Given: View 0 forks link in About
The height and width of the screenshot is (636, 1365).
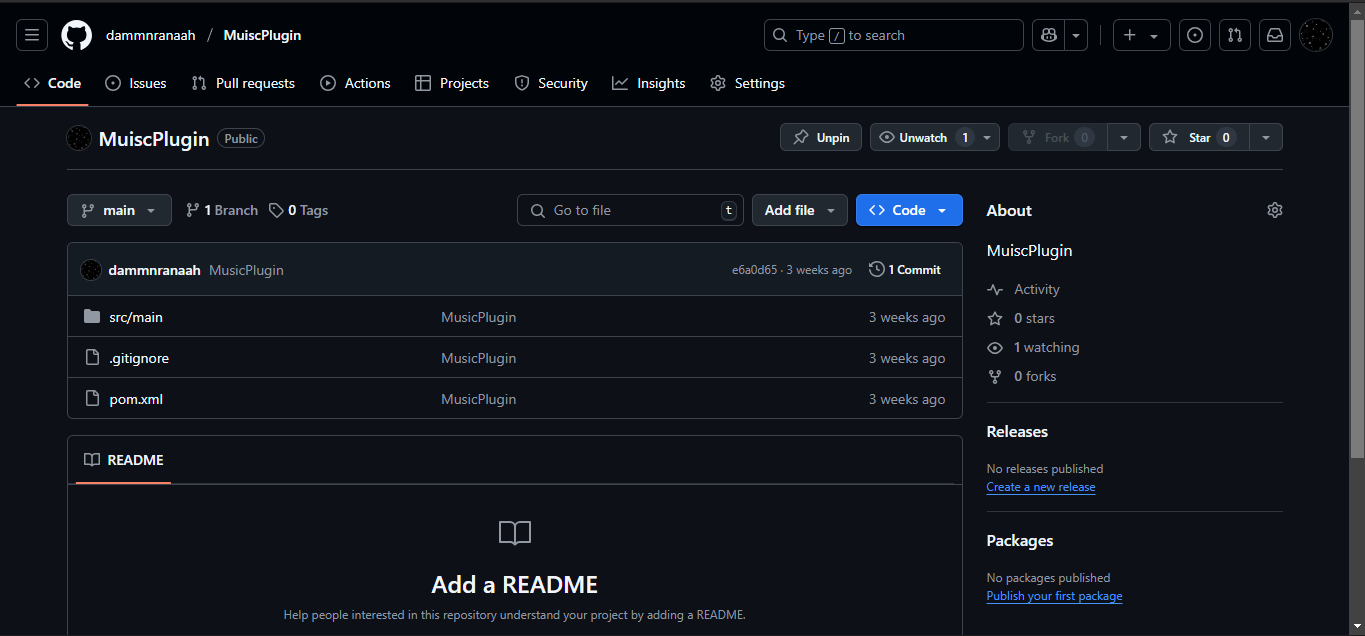Looking at the screenshot, I should pyautogui.click(x=1022, y=376).
